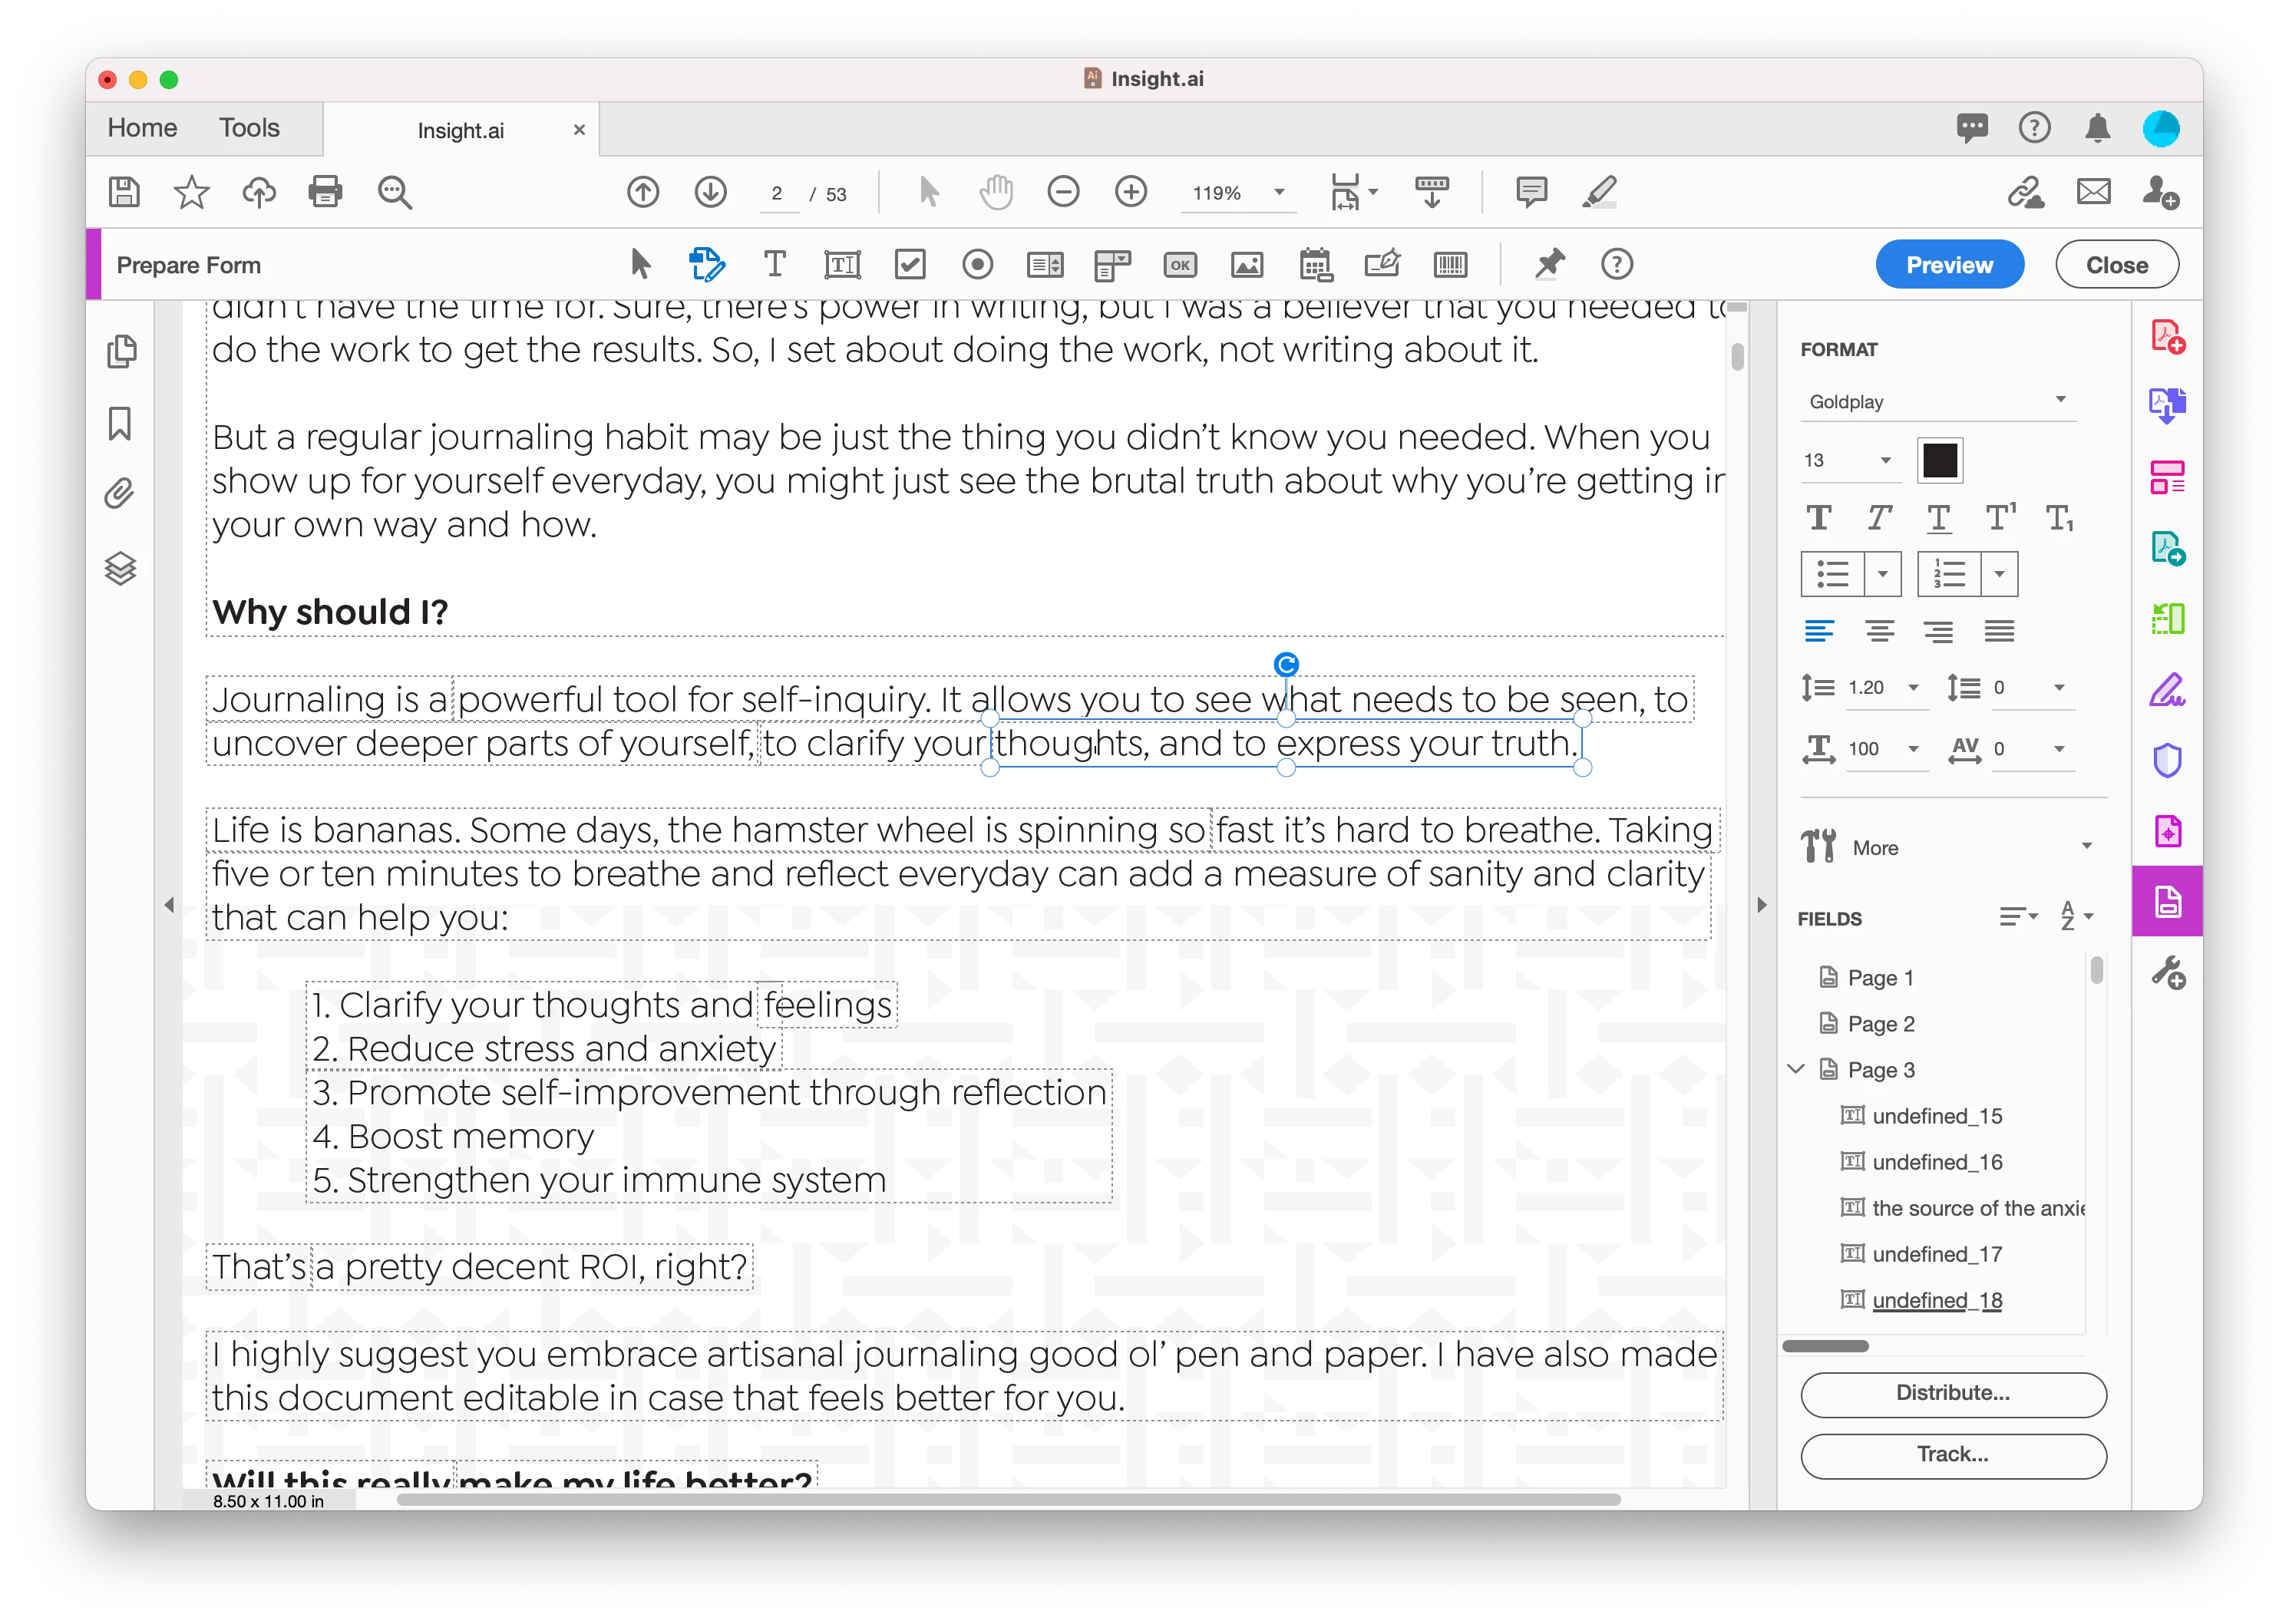Viewport: 2289px width, 1624px height.
Task: Open the Layers panel in left sidebar
Action: (120, 569)
